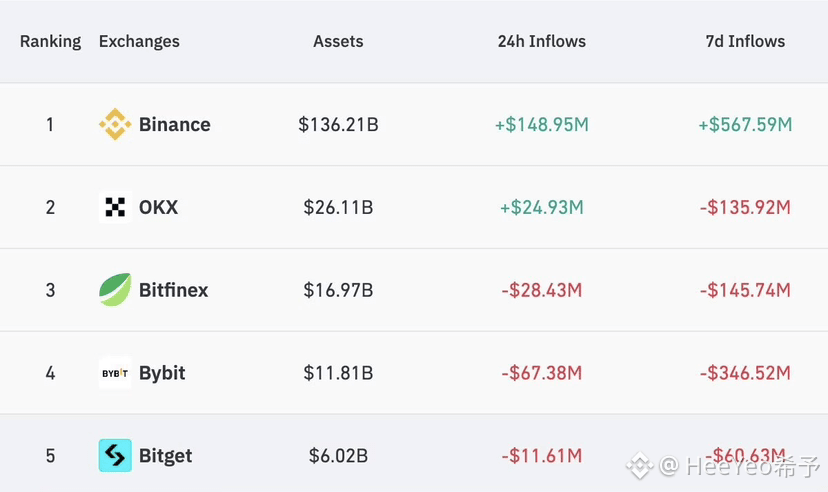Image resolution: width=828 pixels, height=492 pixels.
Task: Sort by the Ranking column header
Action: click(x=51, y=42)
